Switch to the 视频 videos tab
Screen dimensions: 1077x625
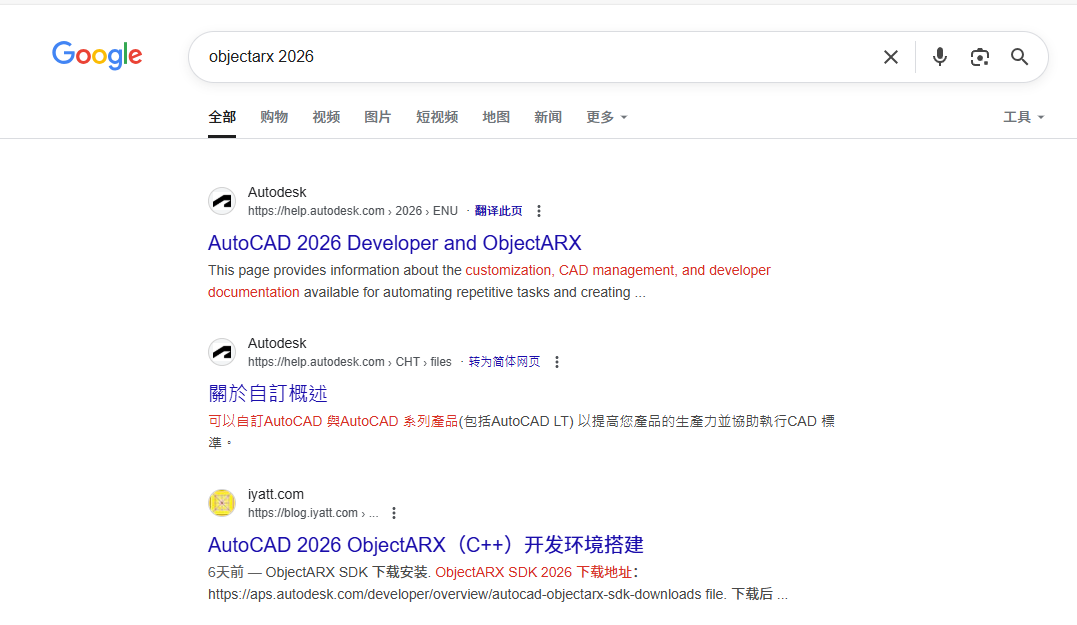(x=326, y=117)
